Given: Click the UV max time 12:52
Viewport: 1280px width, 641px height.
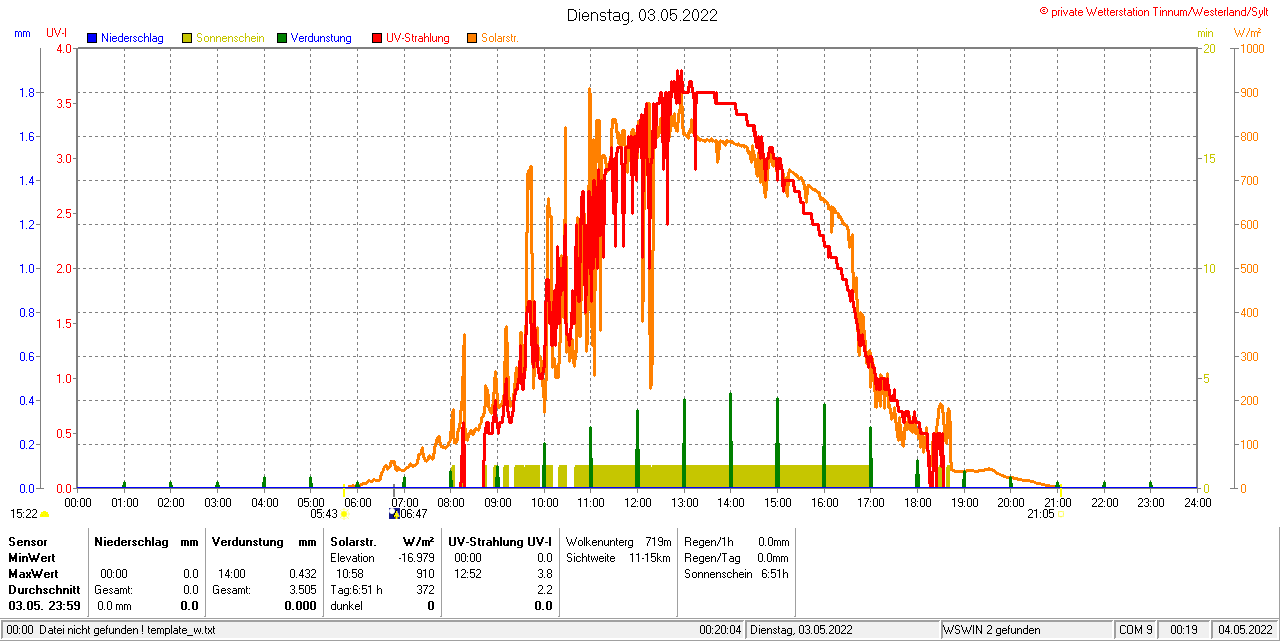Looking at the screenshot, I should click(x=467, y=574).
